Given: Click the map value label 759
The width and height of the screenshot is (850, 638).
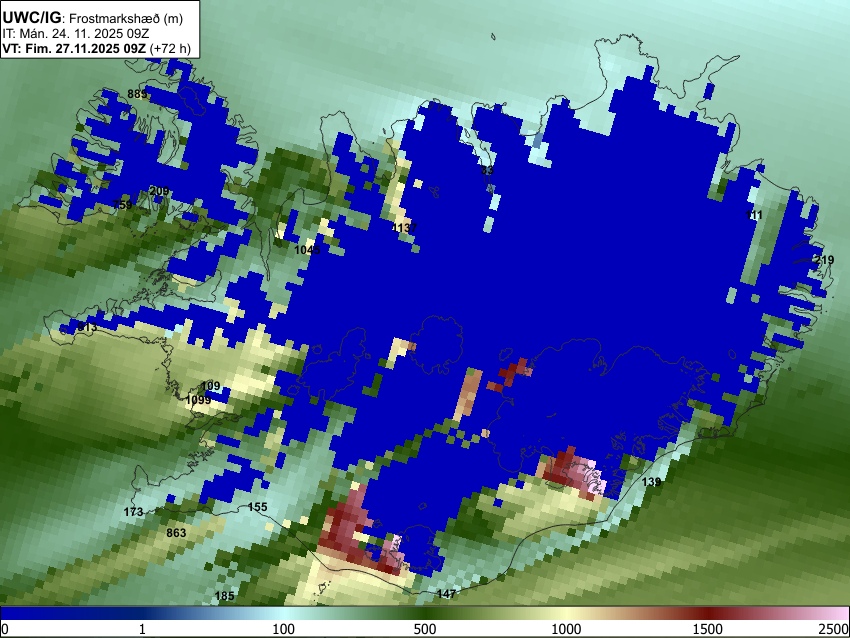Looking at the screenshot, I should tap(123, 204).
